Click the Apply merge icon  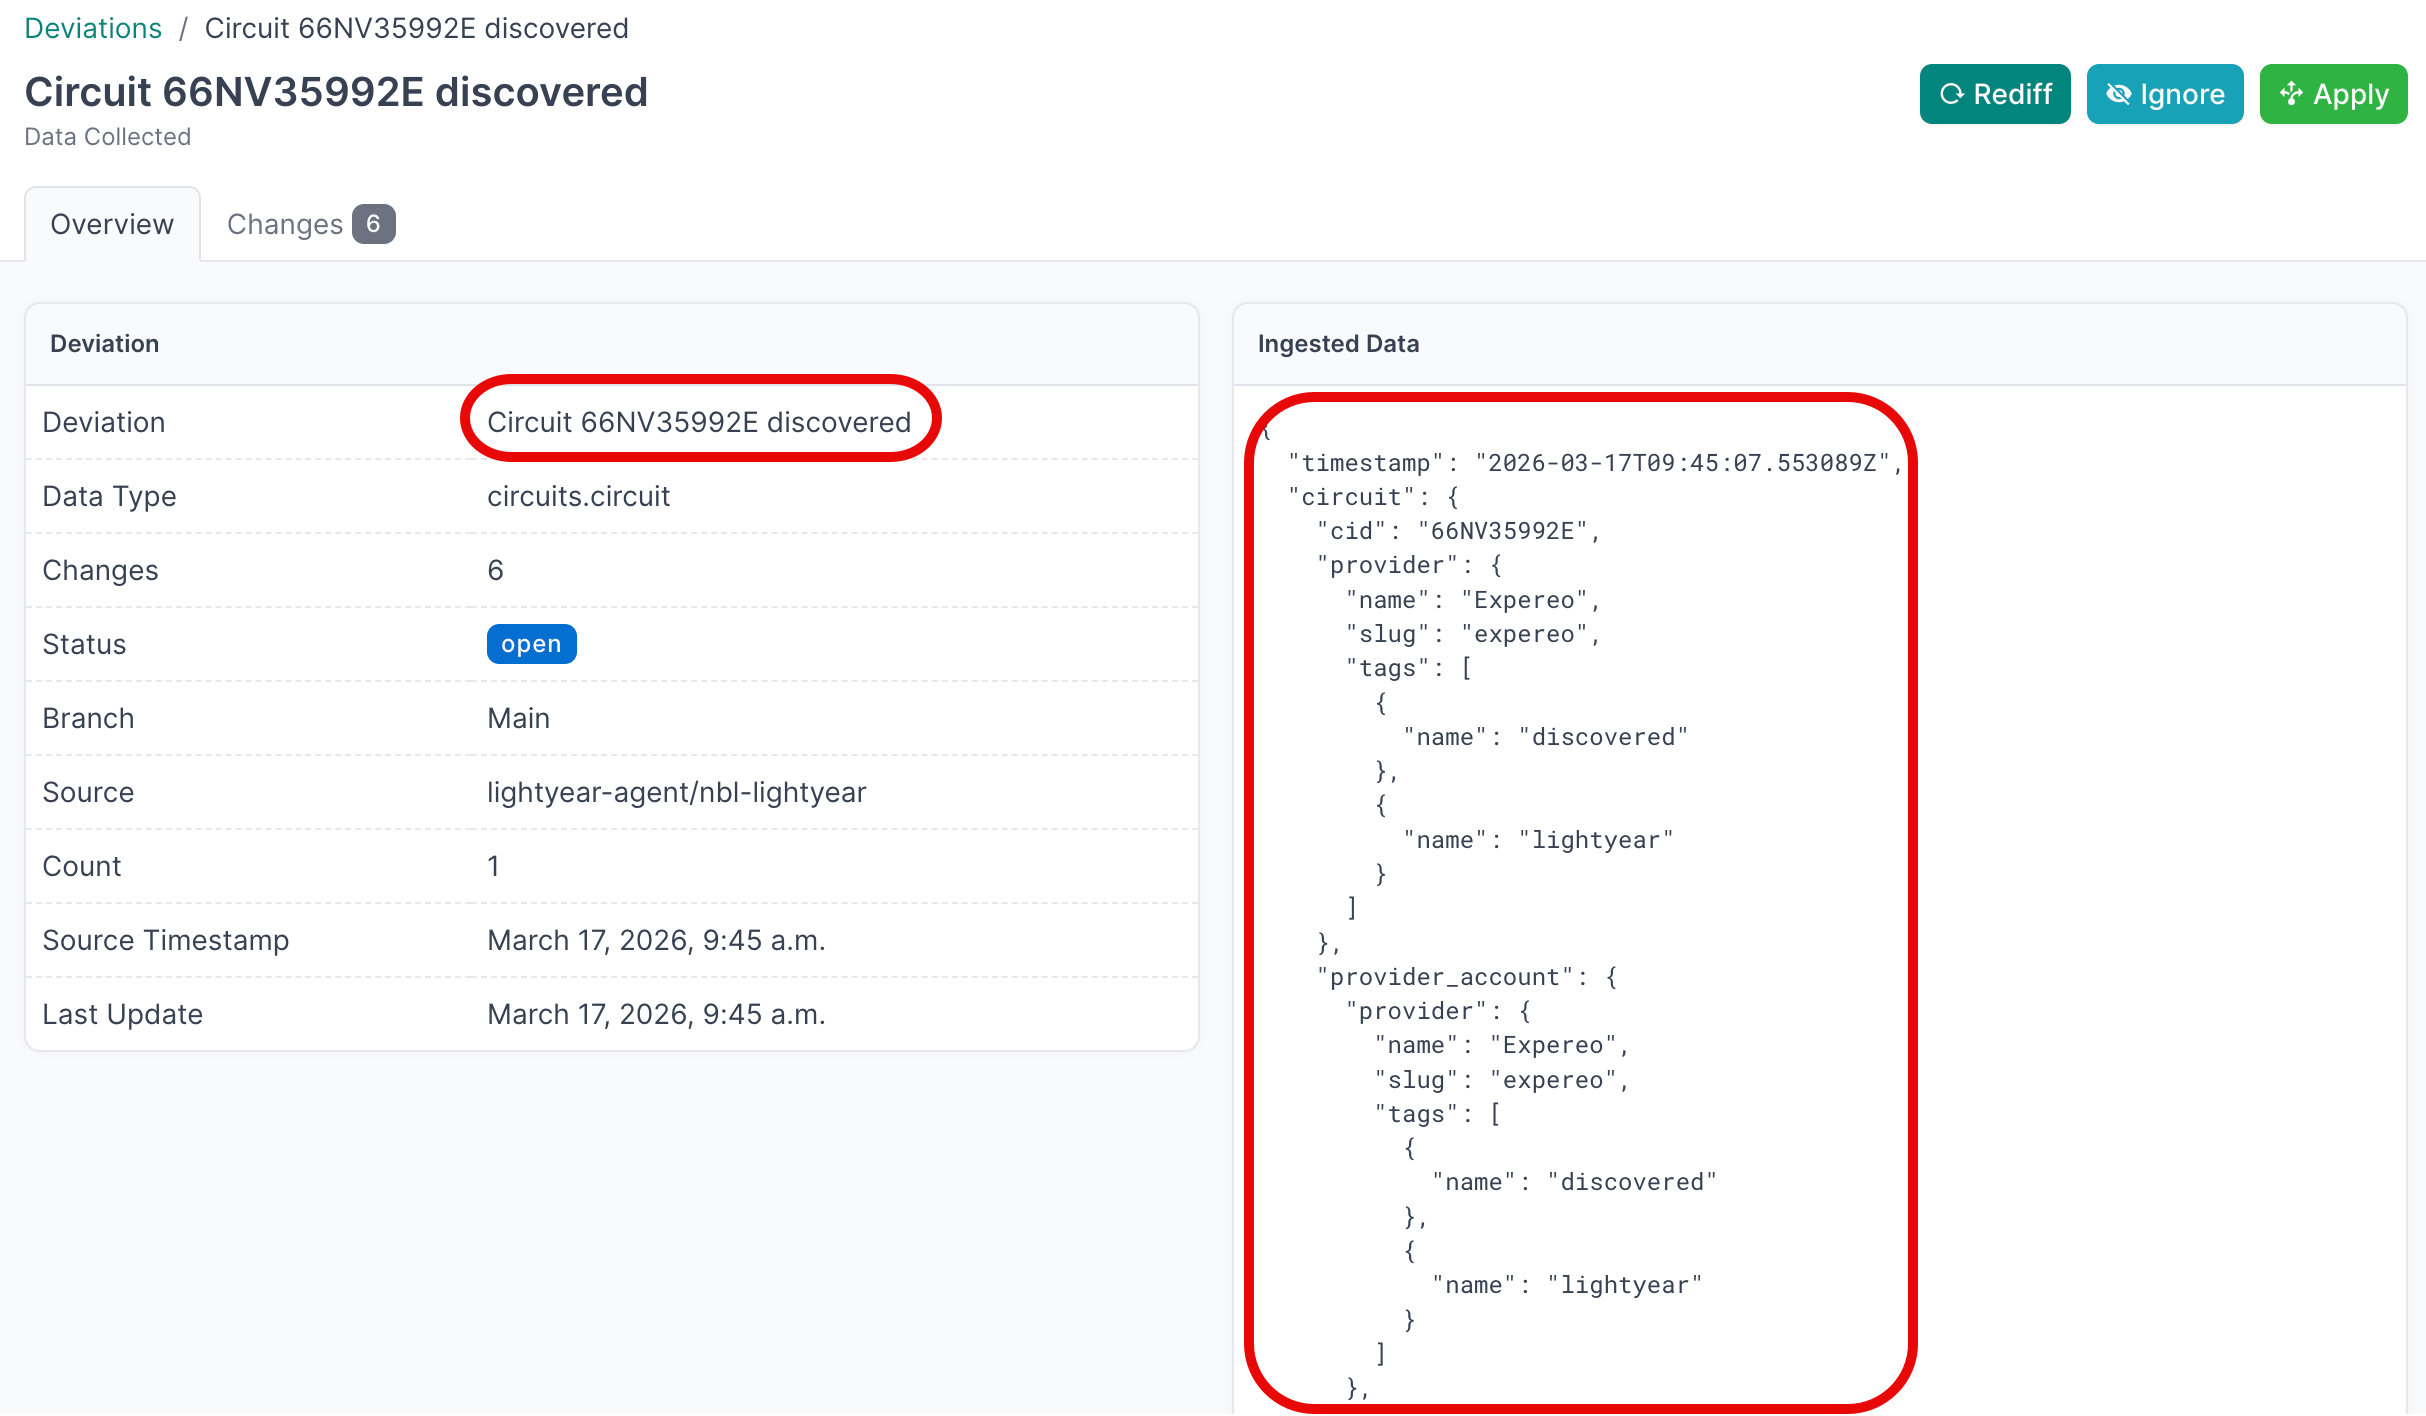2291,94
